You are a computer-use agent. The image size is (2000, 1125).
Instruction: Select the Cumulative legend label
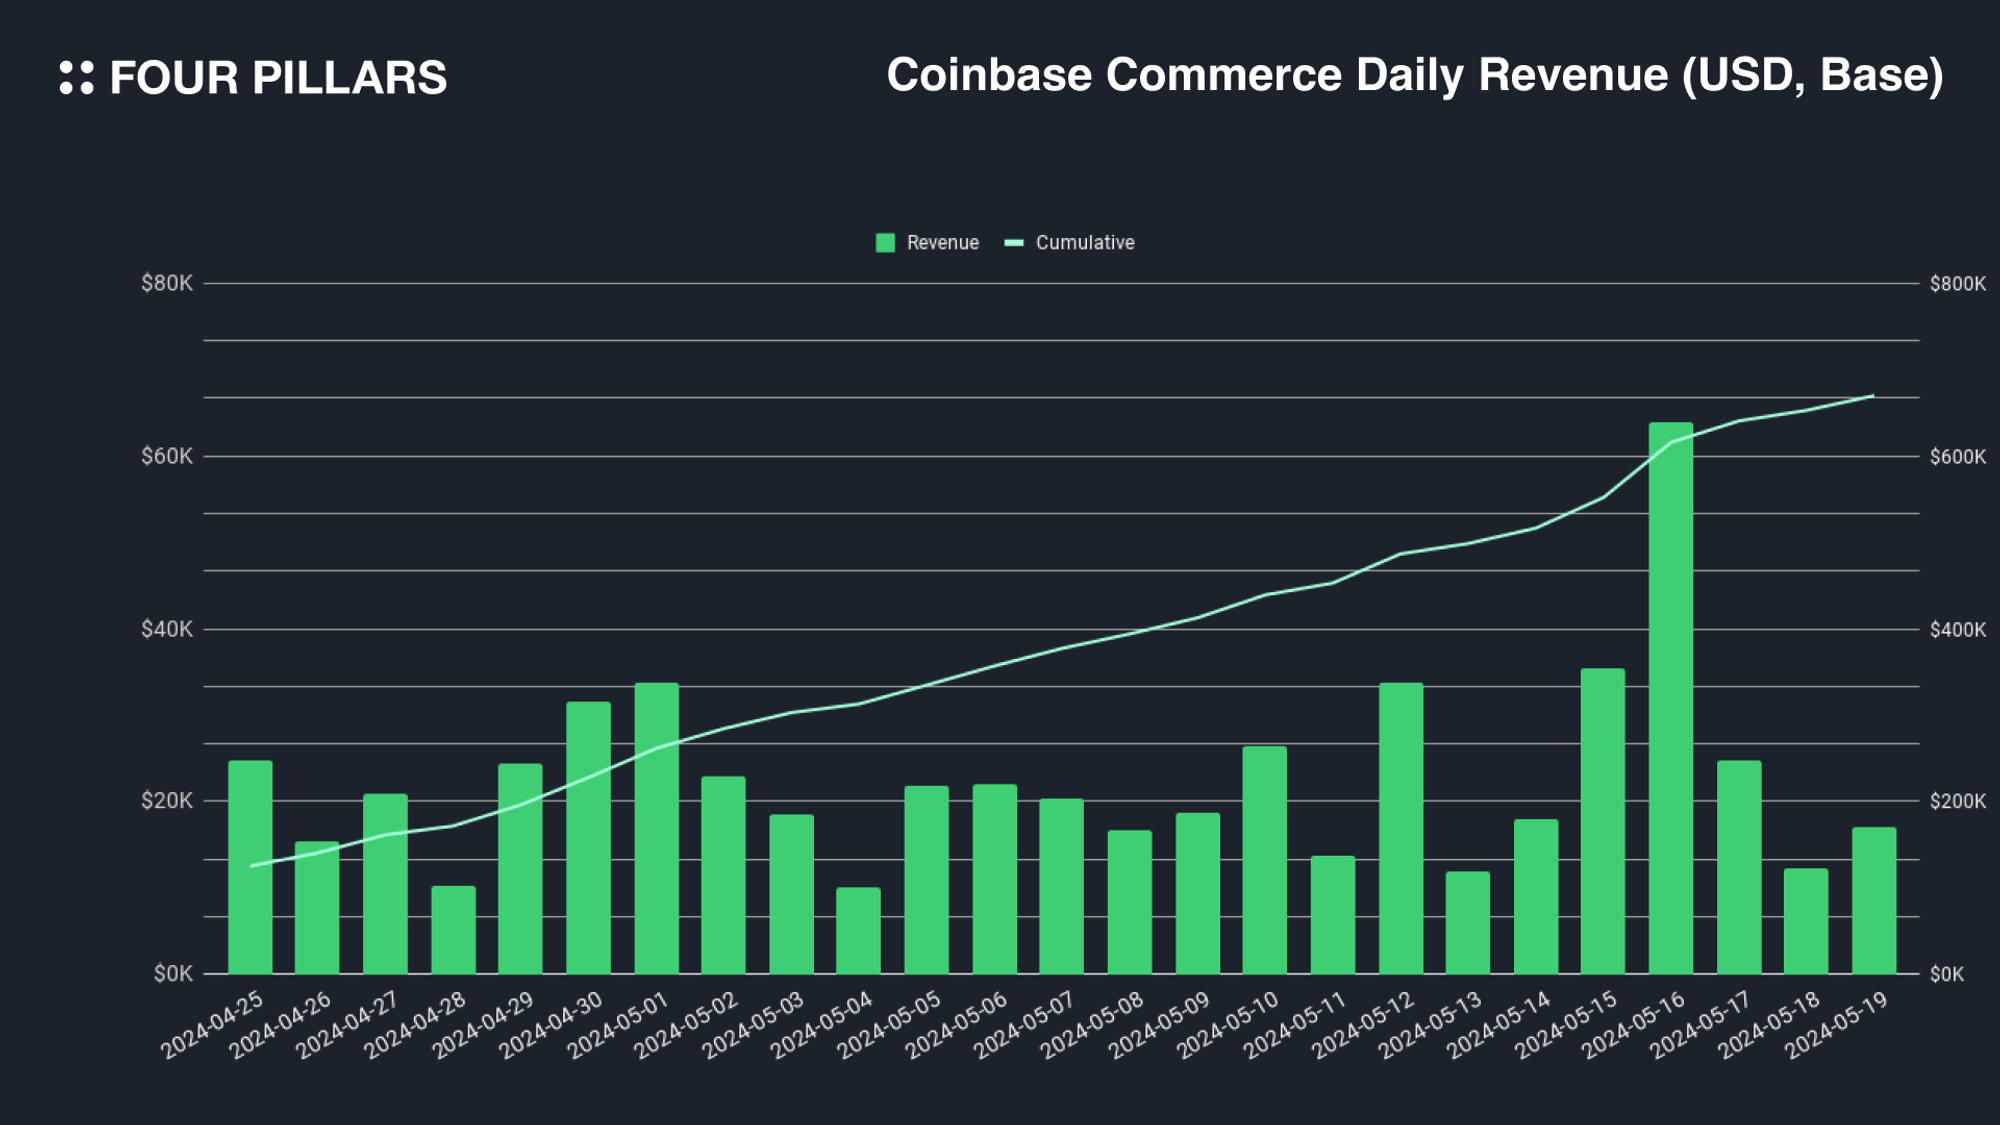tap(1085, 243)
